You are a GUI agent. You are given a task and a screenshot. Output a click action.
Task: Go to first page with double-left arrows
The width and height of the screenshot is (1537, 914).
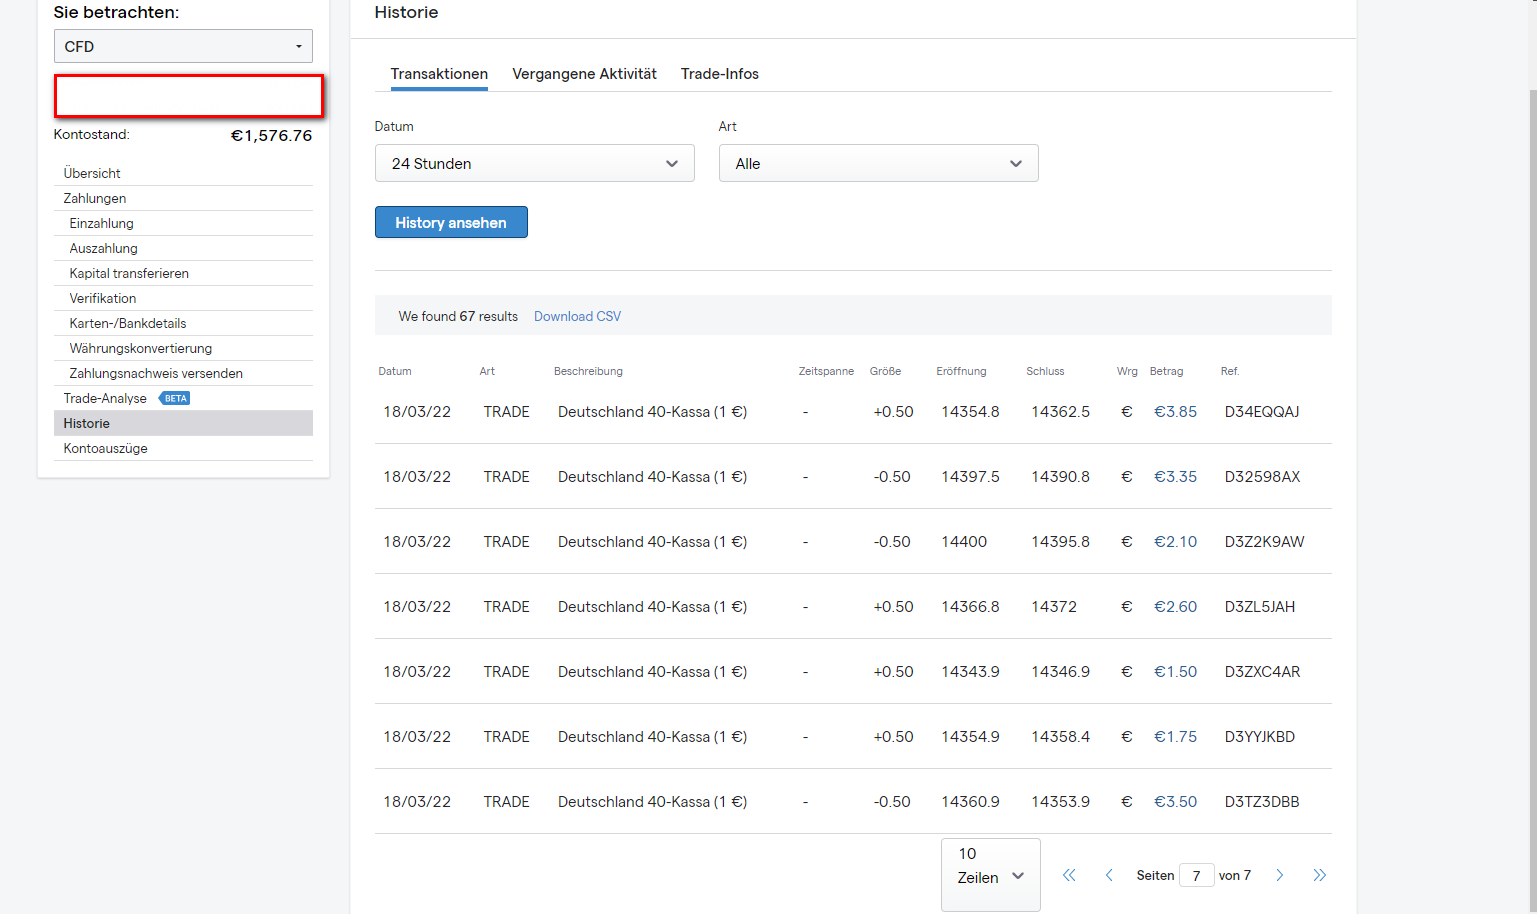point(1069,875)
